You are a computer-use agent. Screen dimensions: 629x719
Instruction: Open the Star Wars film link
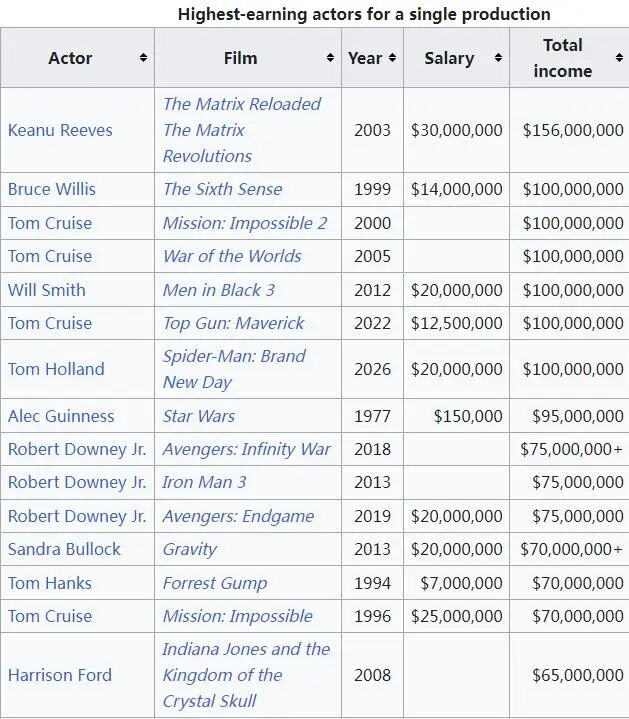point(199,416)
